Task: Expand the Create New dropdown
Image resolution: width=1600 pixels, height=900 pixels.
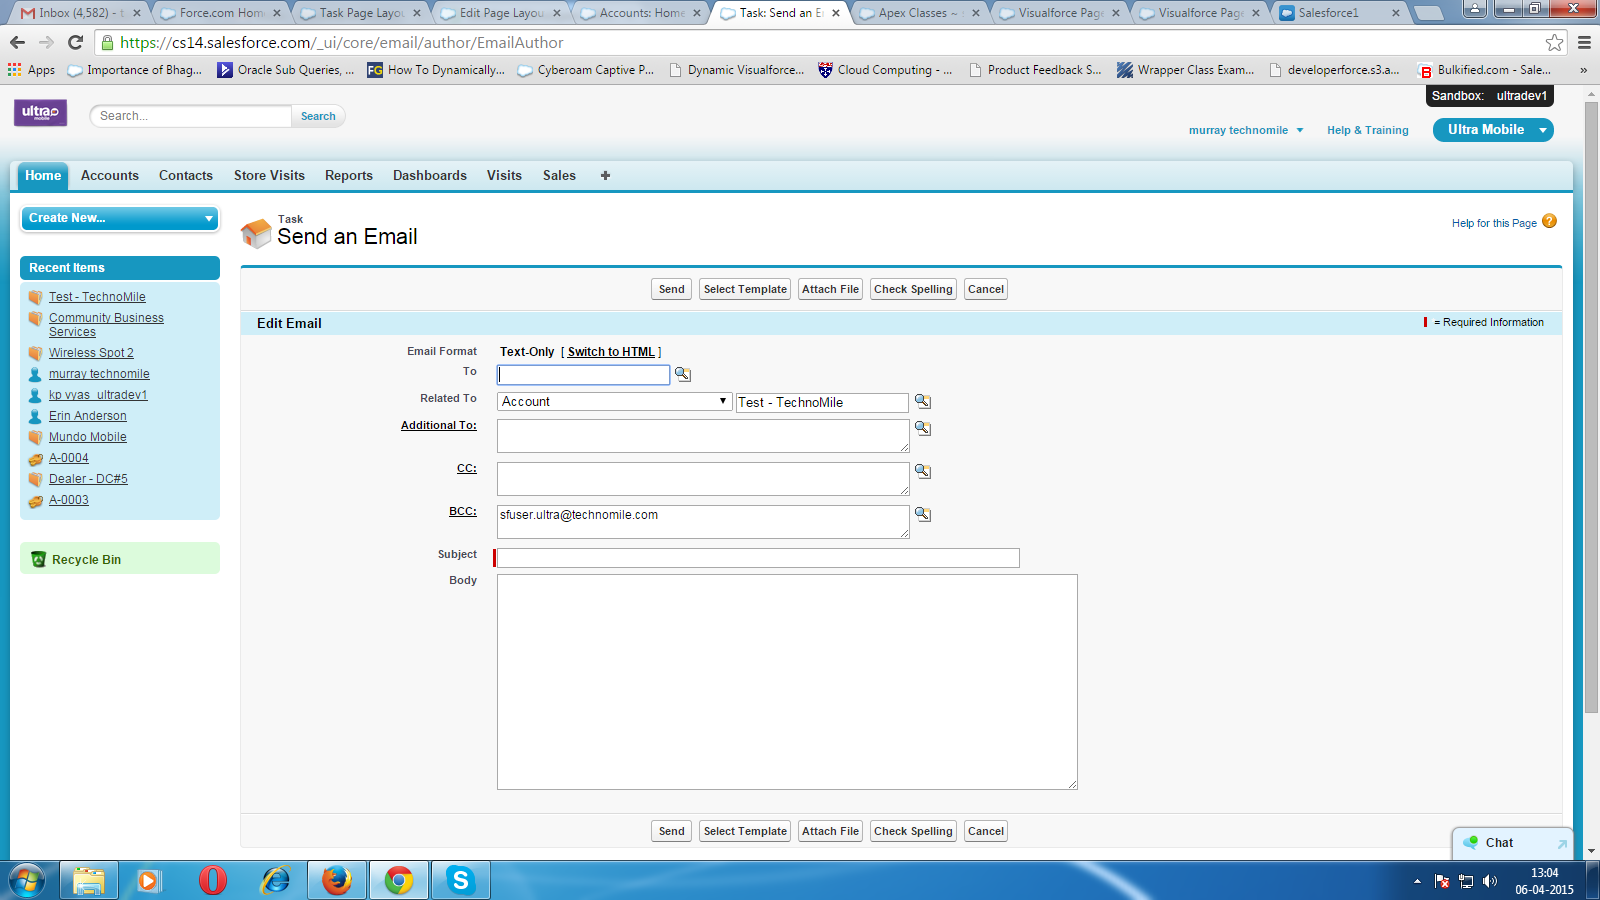Action: click(x=120, y=218)
